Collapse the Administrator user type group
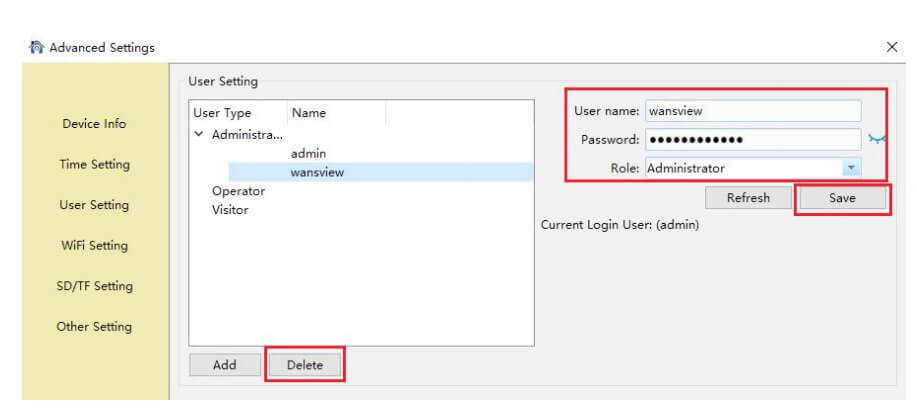Image resolution: width=917 pixels, height=417 pixels. click(x=199, y=135)
